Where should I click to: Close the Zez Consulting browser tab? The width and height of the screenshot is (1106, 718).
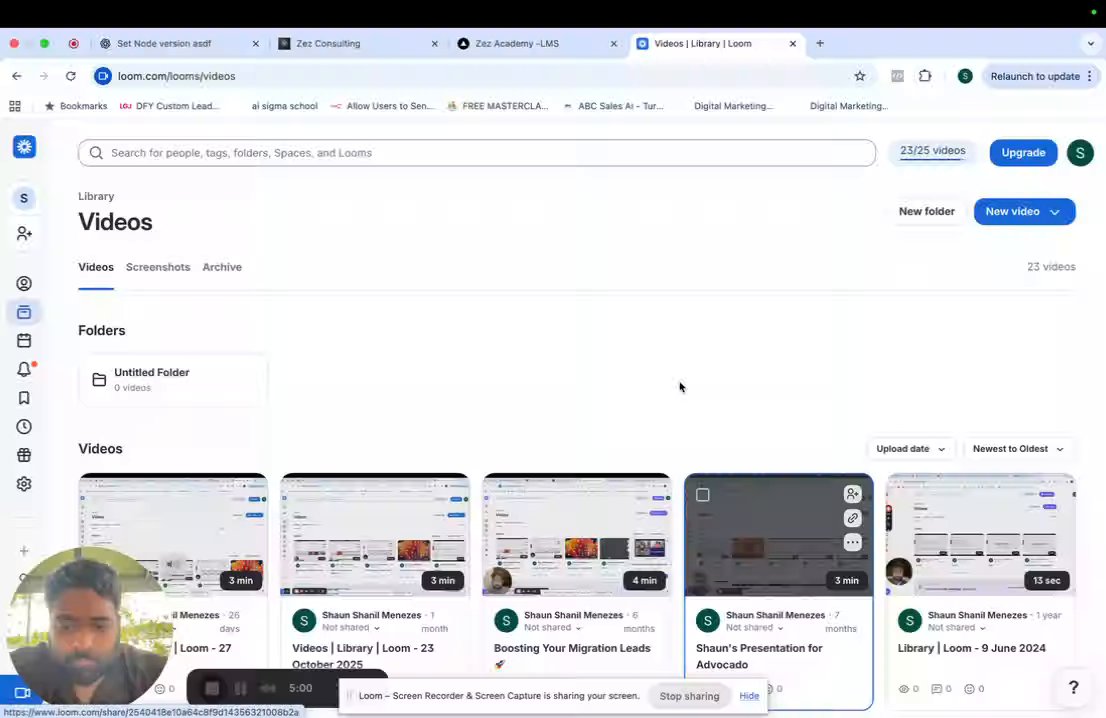434,44
